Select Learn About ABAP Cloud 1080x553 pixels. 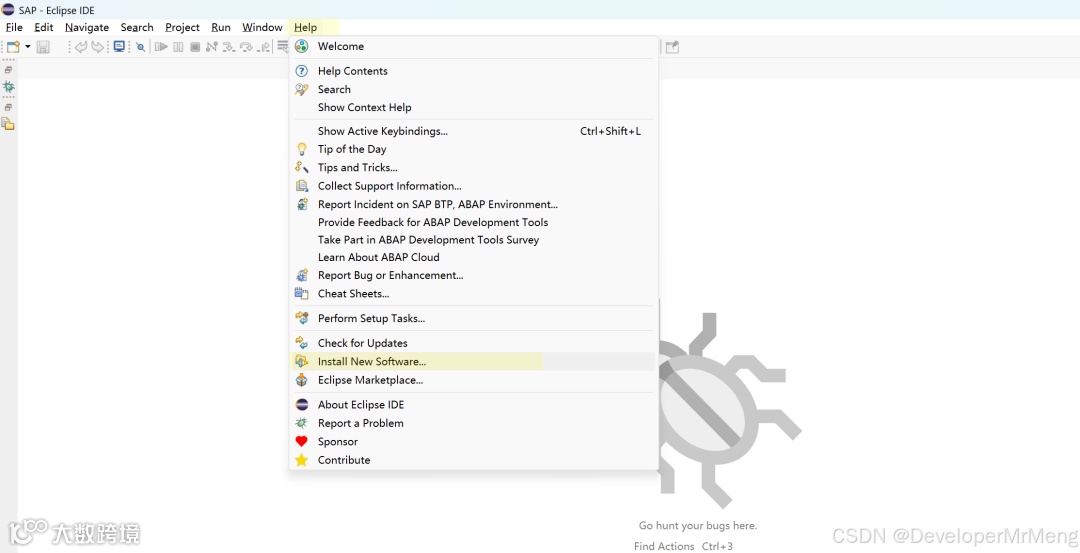pos(474,257)
